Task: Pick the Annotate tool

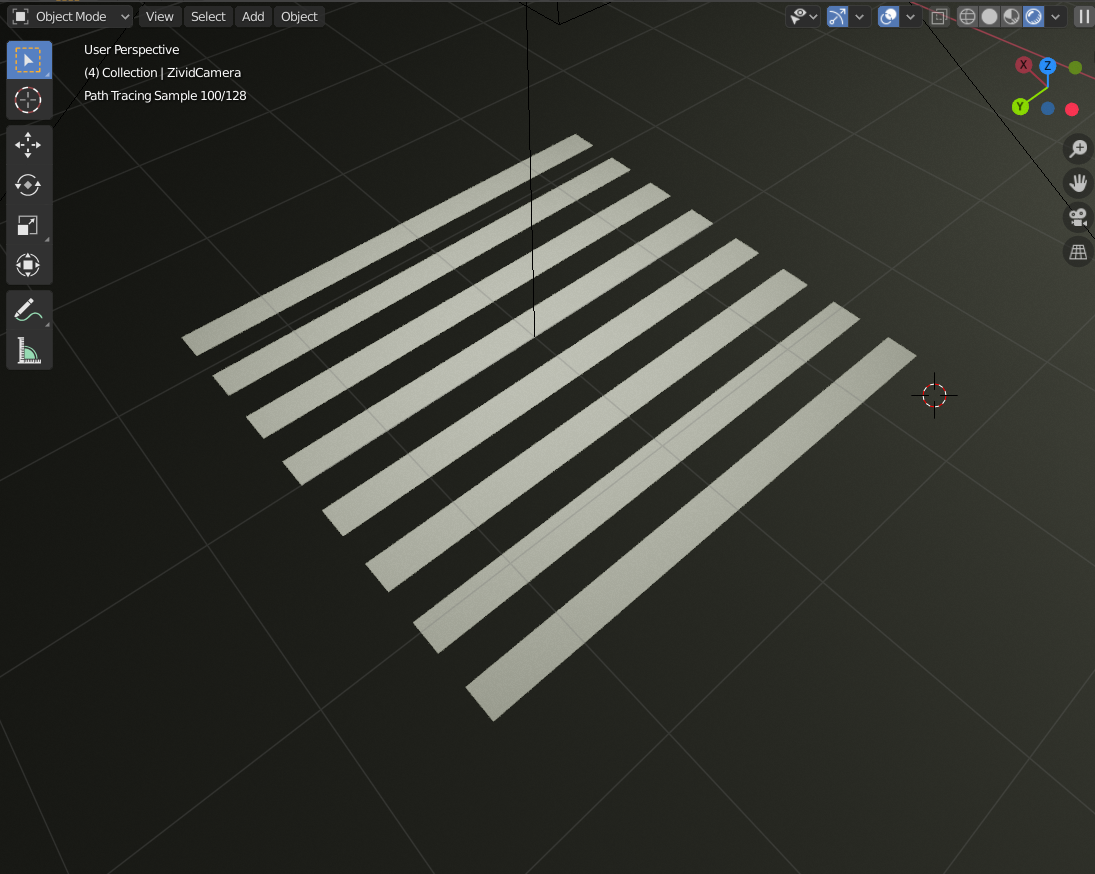Action: click(x=28, y=309)
